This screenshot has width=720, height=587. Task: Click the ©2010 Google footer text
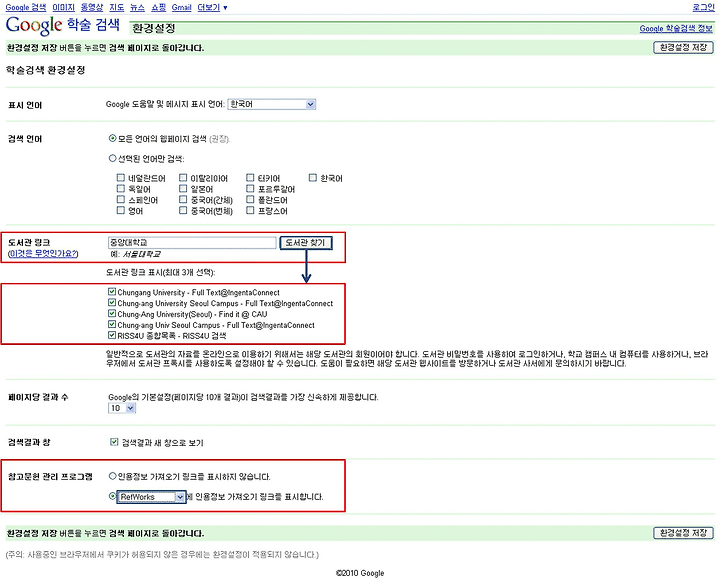click(360, 573)
